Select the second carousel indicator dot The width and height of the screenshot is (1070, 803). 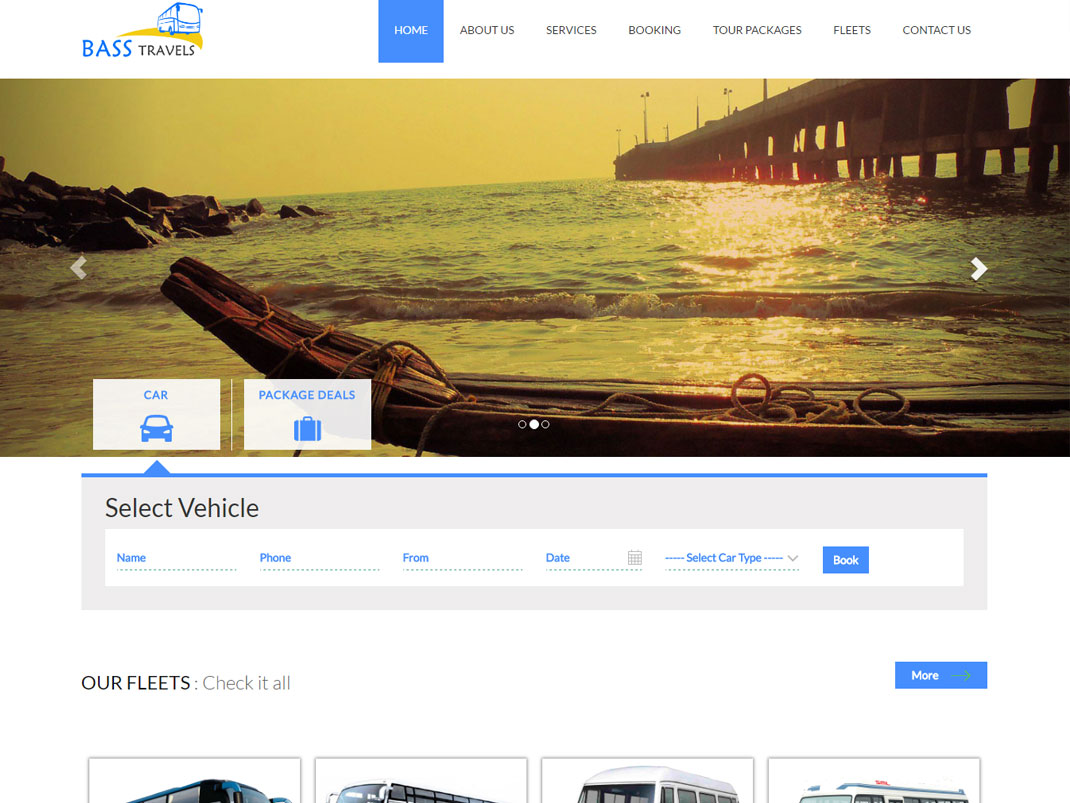point(534,424)
